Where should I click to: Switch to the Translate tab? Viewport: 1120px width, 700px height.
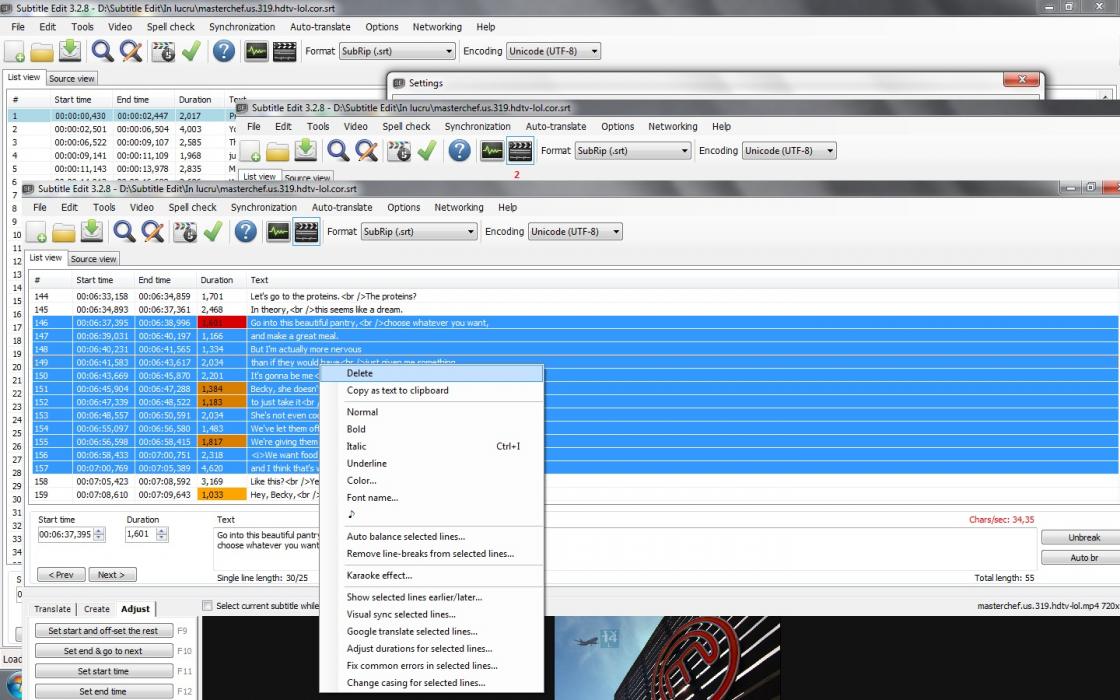click(x=53, y=609)
